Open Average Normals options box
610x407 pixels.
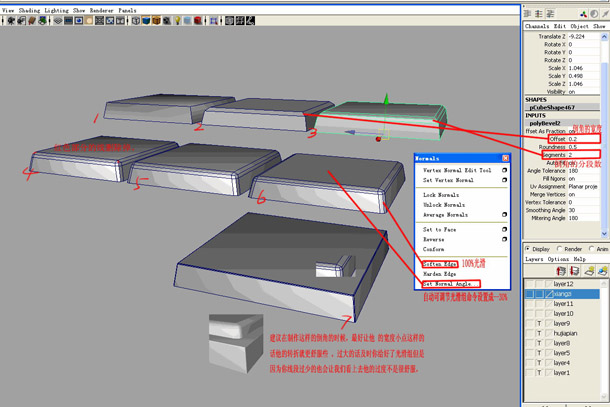(504, 214)
